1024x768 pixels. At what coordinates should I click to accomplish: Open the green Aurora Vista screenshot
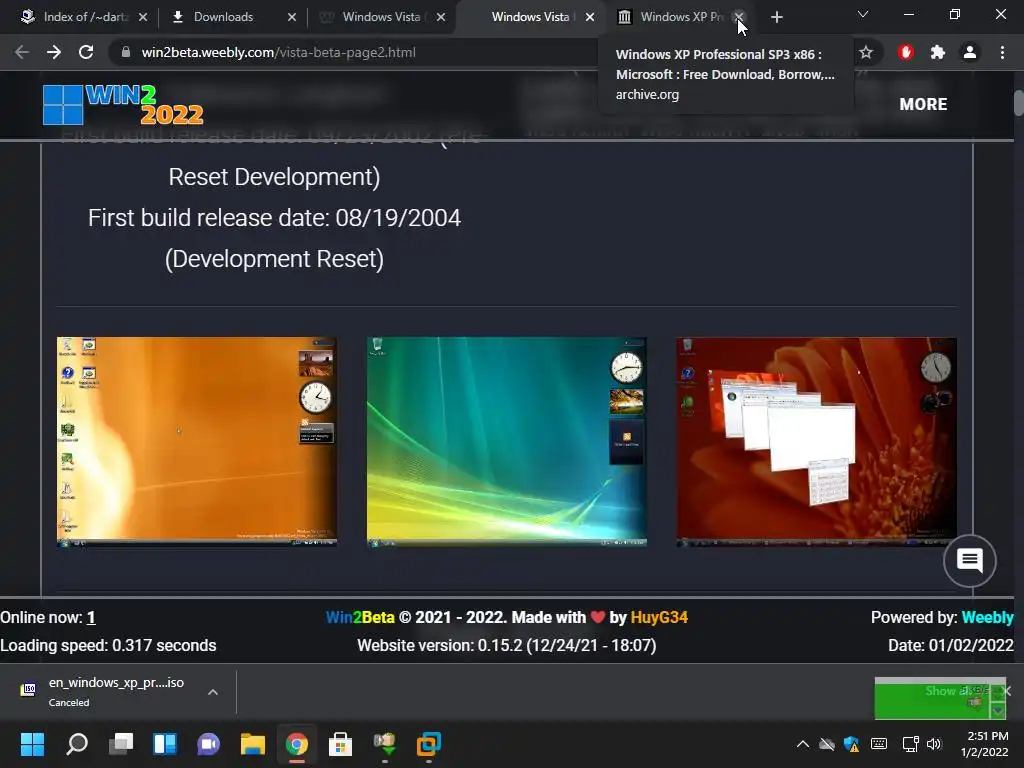507,441
